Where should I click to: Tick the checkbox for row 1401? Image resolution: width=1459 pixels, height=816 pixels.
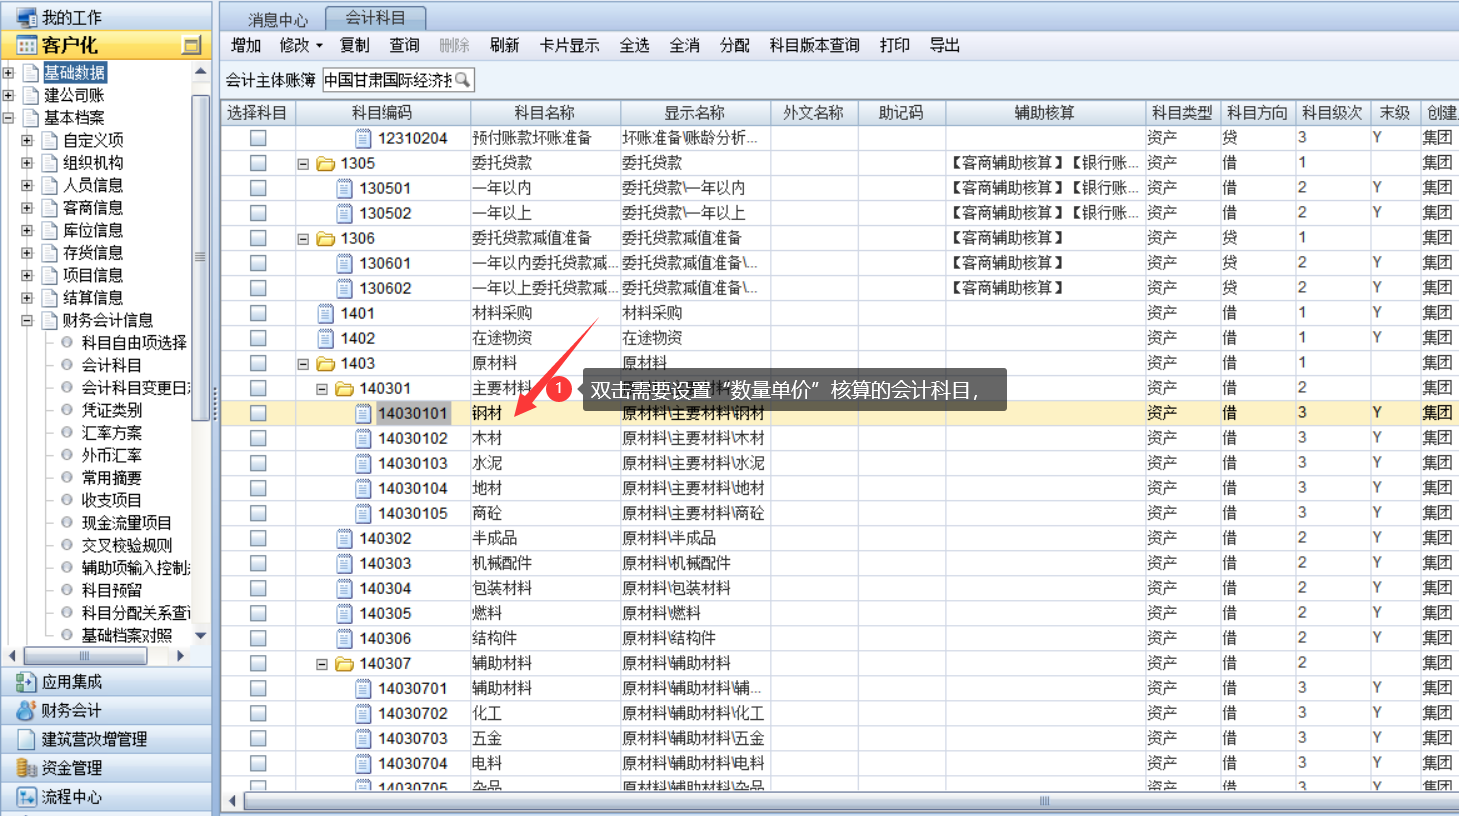(258, 313)
